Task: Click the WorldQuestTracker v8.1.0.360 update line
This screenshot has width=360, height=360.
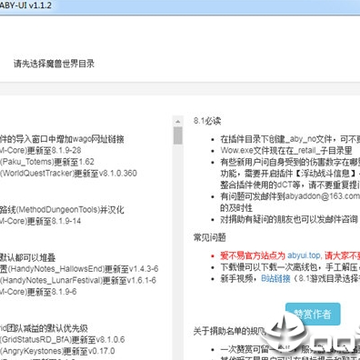Action: click(x=68, y=173)
